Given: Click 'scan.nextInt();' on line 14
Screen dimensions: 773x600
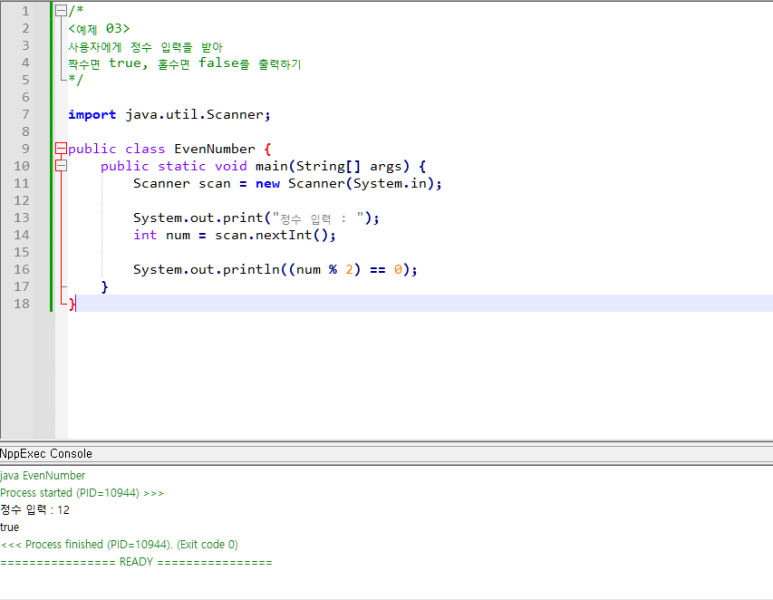Looking at the screenshot, I should 275,235.
